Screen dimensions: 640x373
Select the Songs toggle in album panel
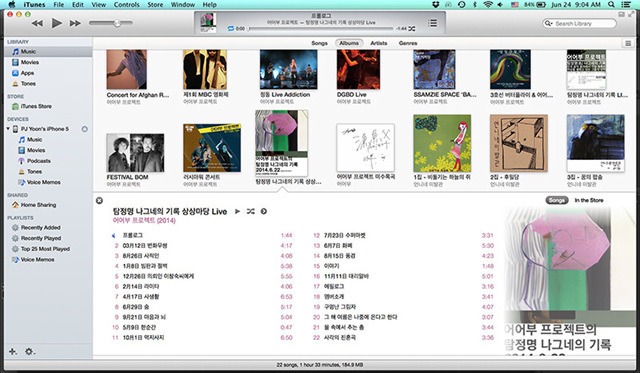[x=557, y=200]
